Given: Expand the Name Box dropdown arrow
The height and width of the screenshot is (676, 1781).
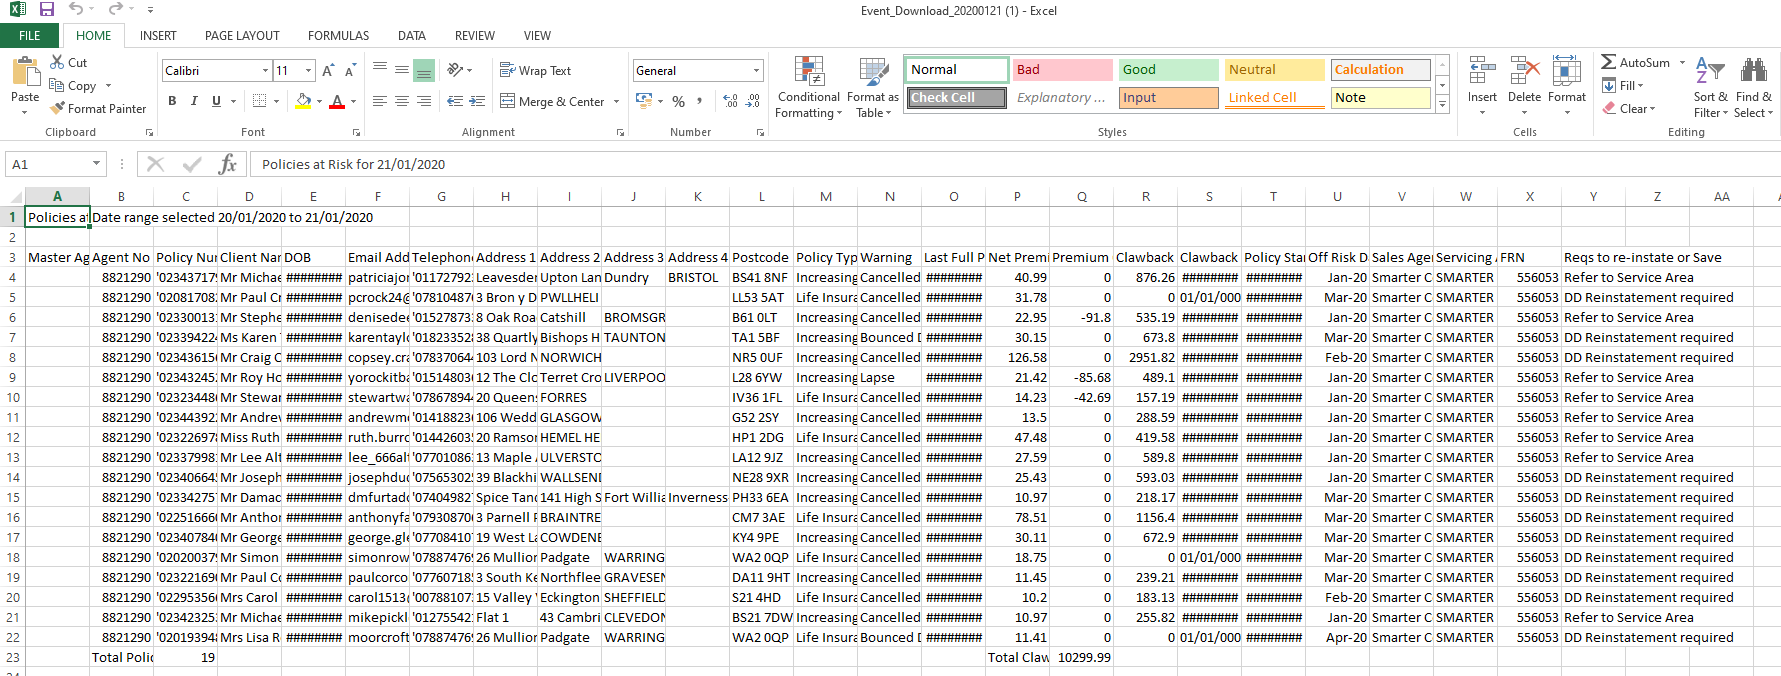Looking at the screenshot, I should 96,164.
